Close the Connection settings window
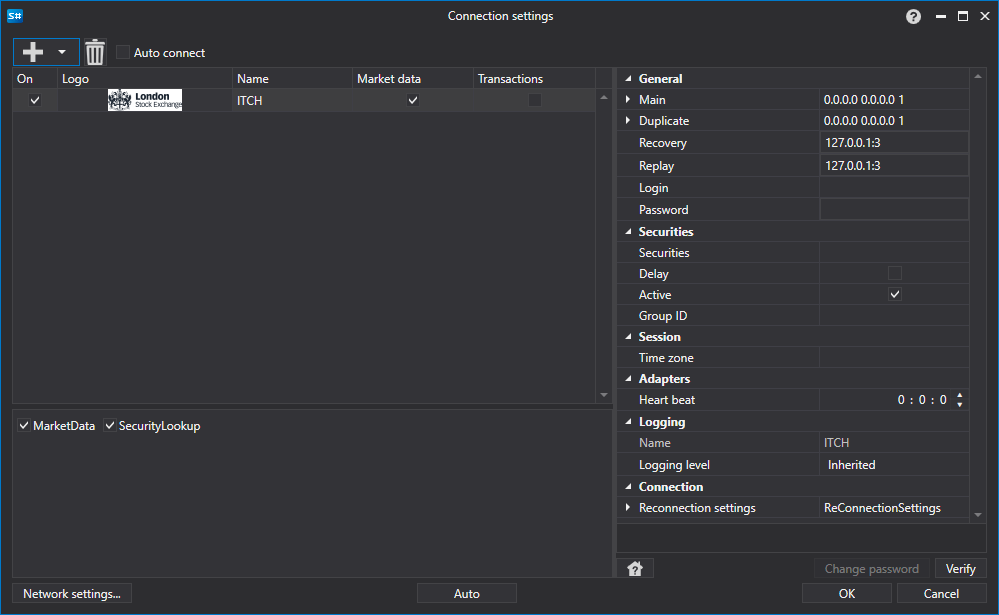This screenshot has height=615, width=999. 984,17
